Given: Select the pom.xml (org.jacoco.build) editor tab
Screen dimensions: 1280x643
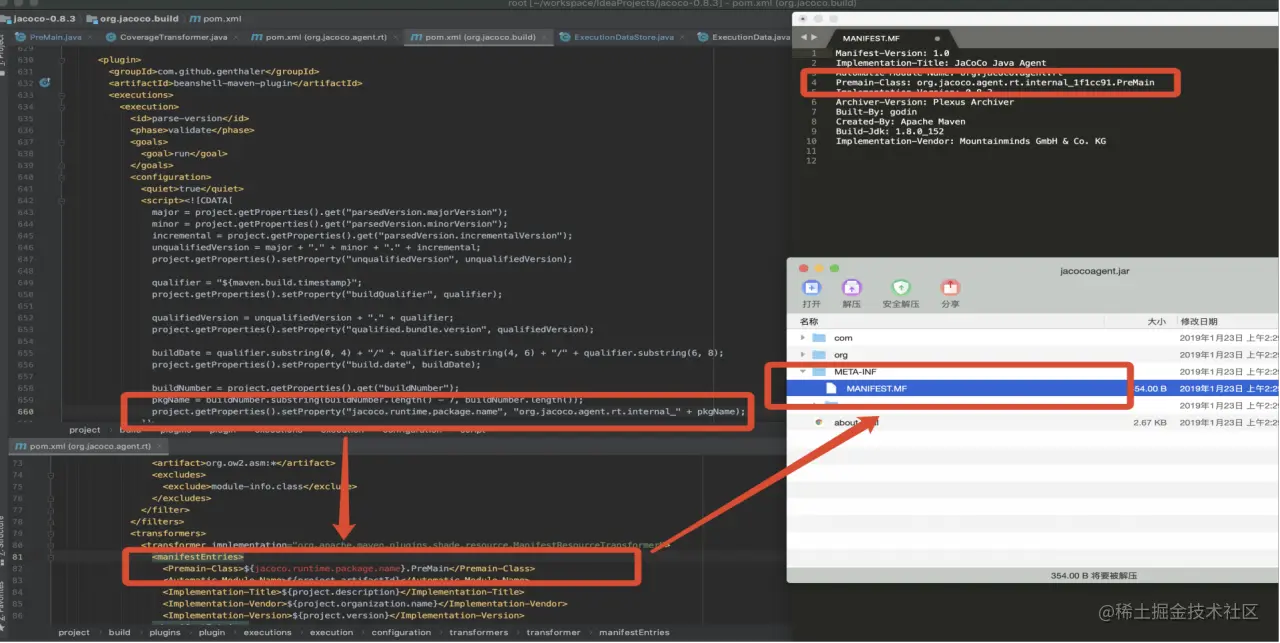Looking at the screenshot, I should pos(480,37).
